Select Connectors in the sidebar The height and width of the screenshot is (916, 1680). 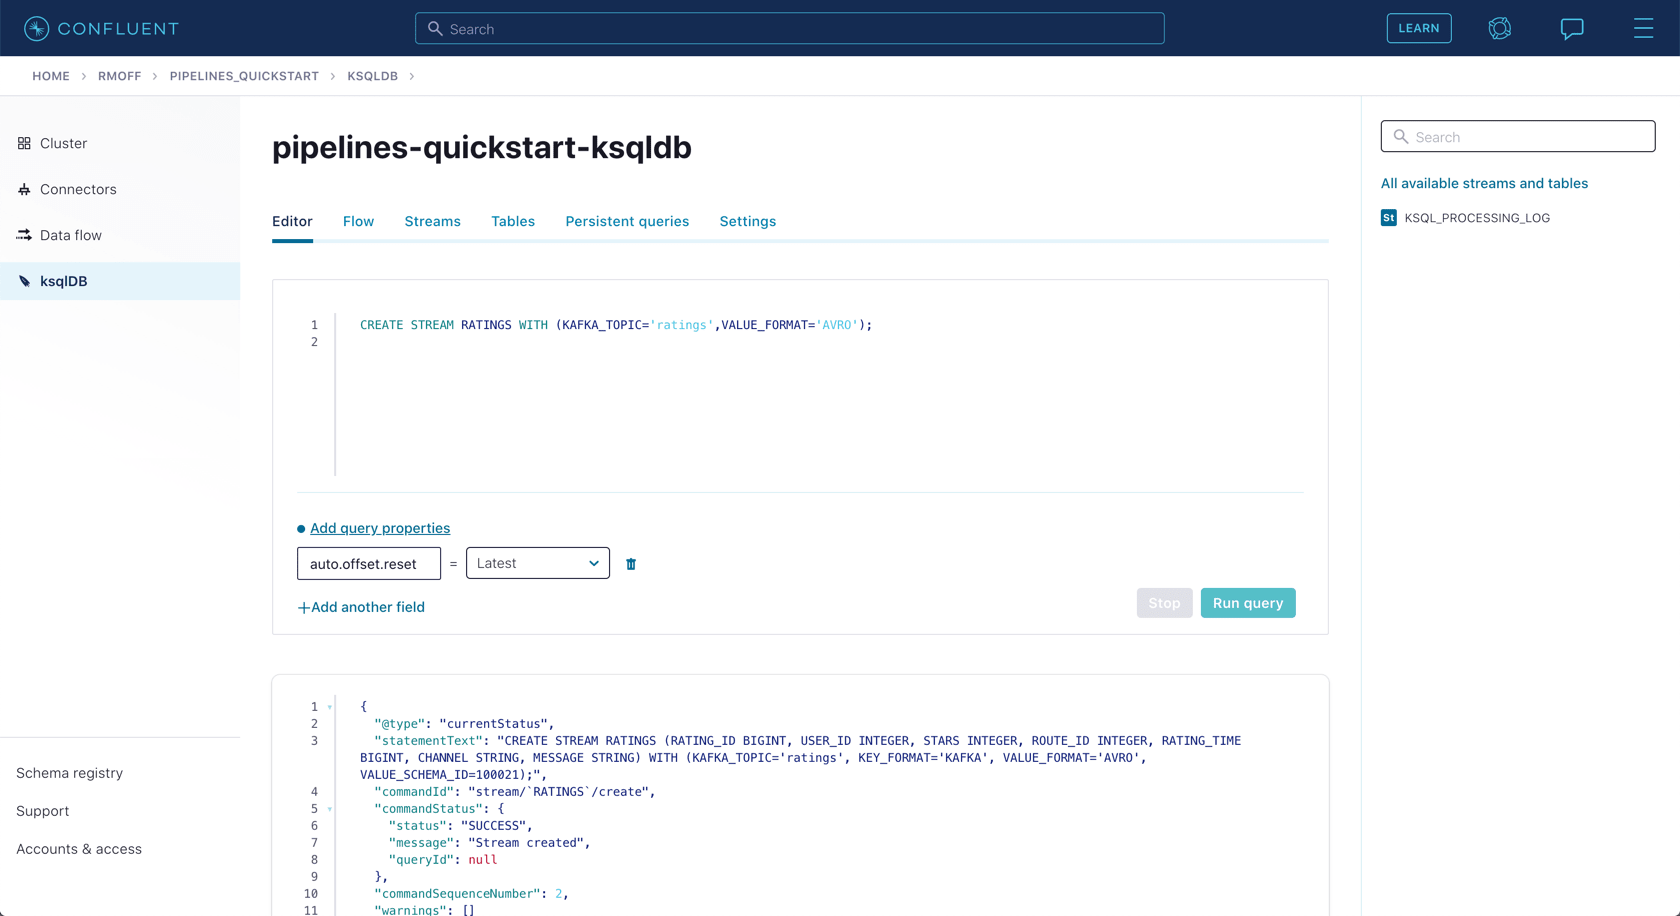(x=120, y=189)
